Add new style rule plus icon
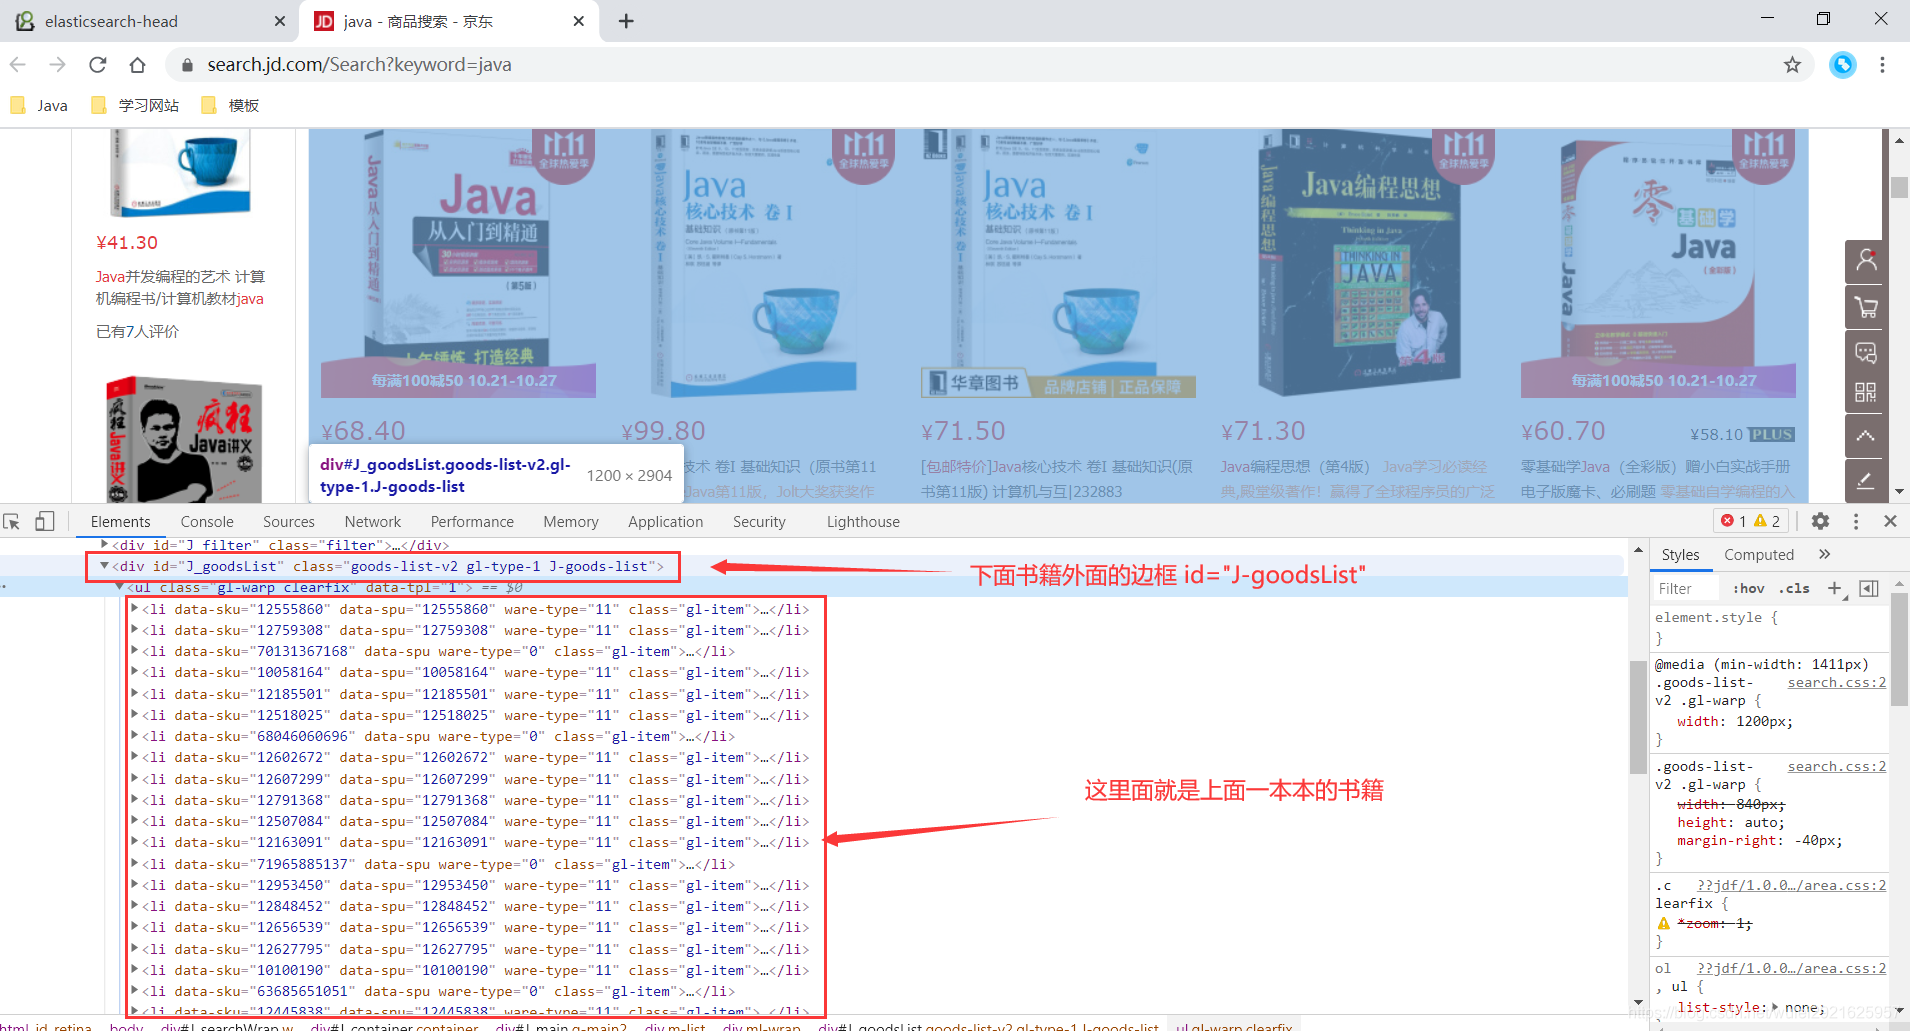 click(1835, 589)
